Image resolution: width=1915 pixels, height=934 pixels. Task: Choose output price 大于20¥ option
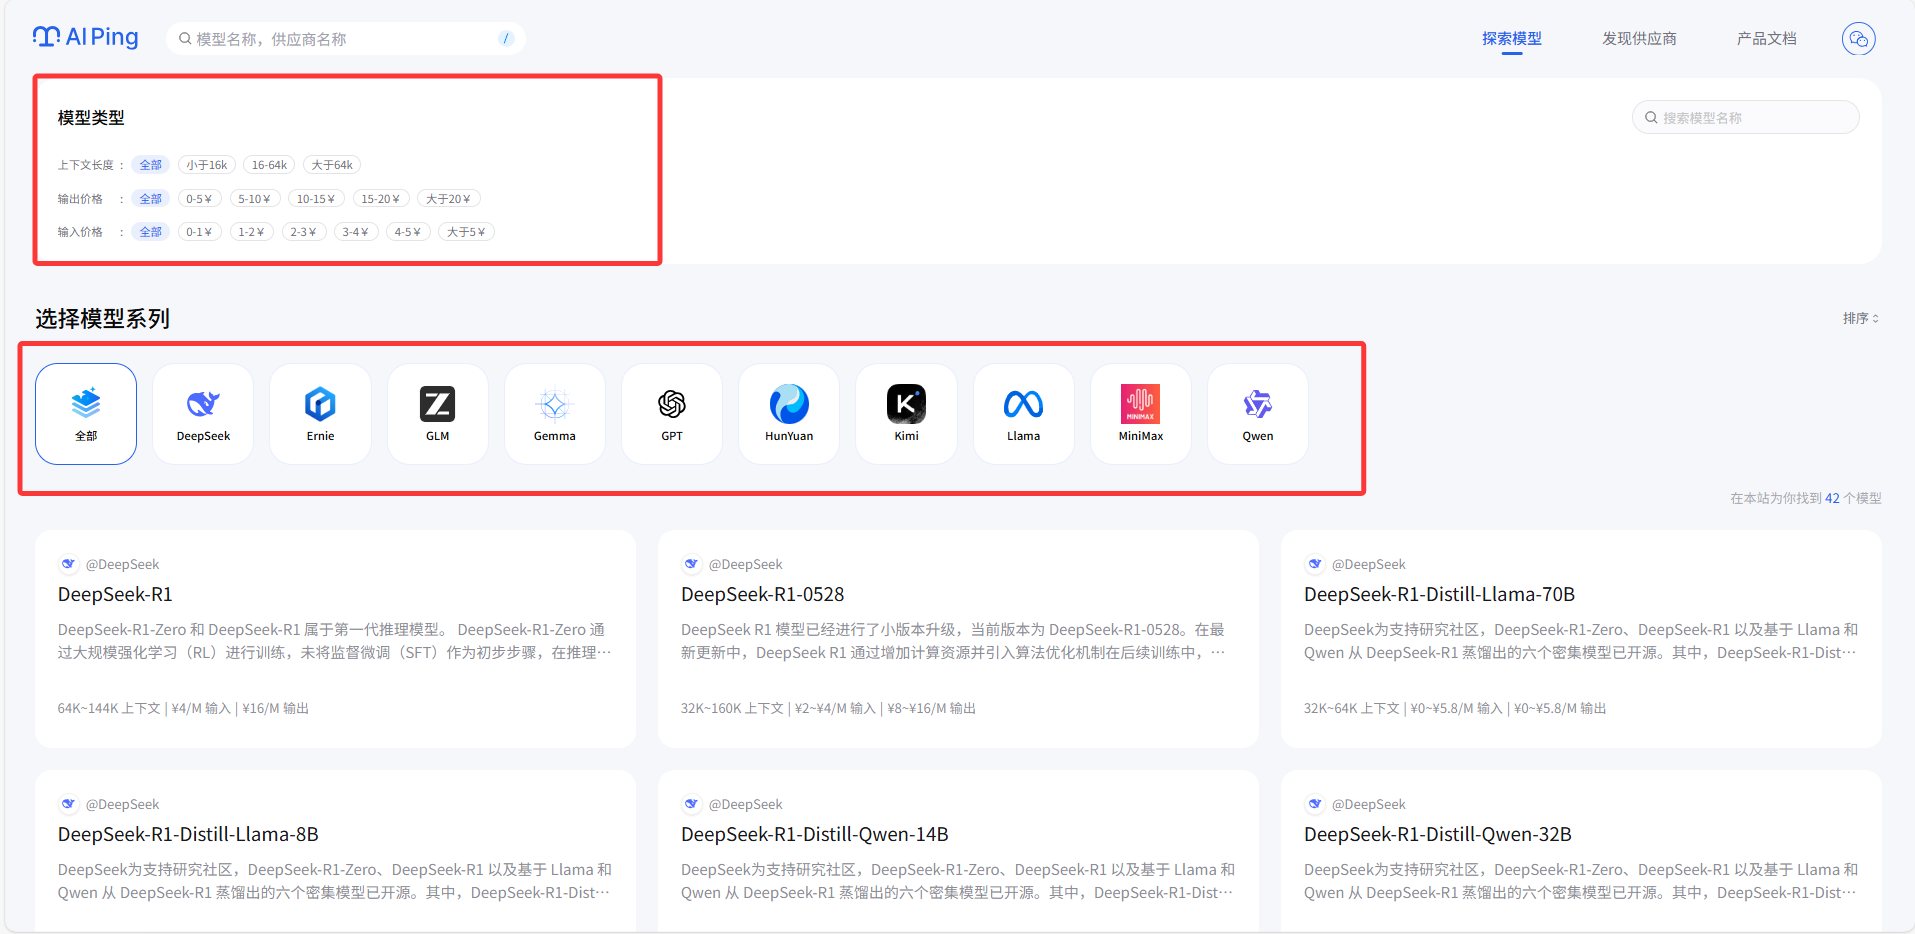(448, 199)
